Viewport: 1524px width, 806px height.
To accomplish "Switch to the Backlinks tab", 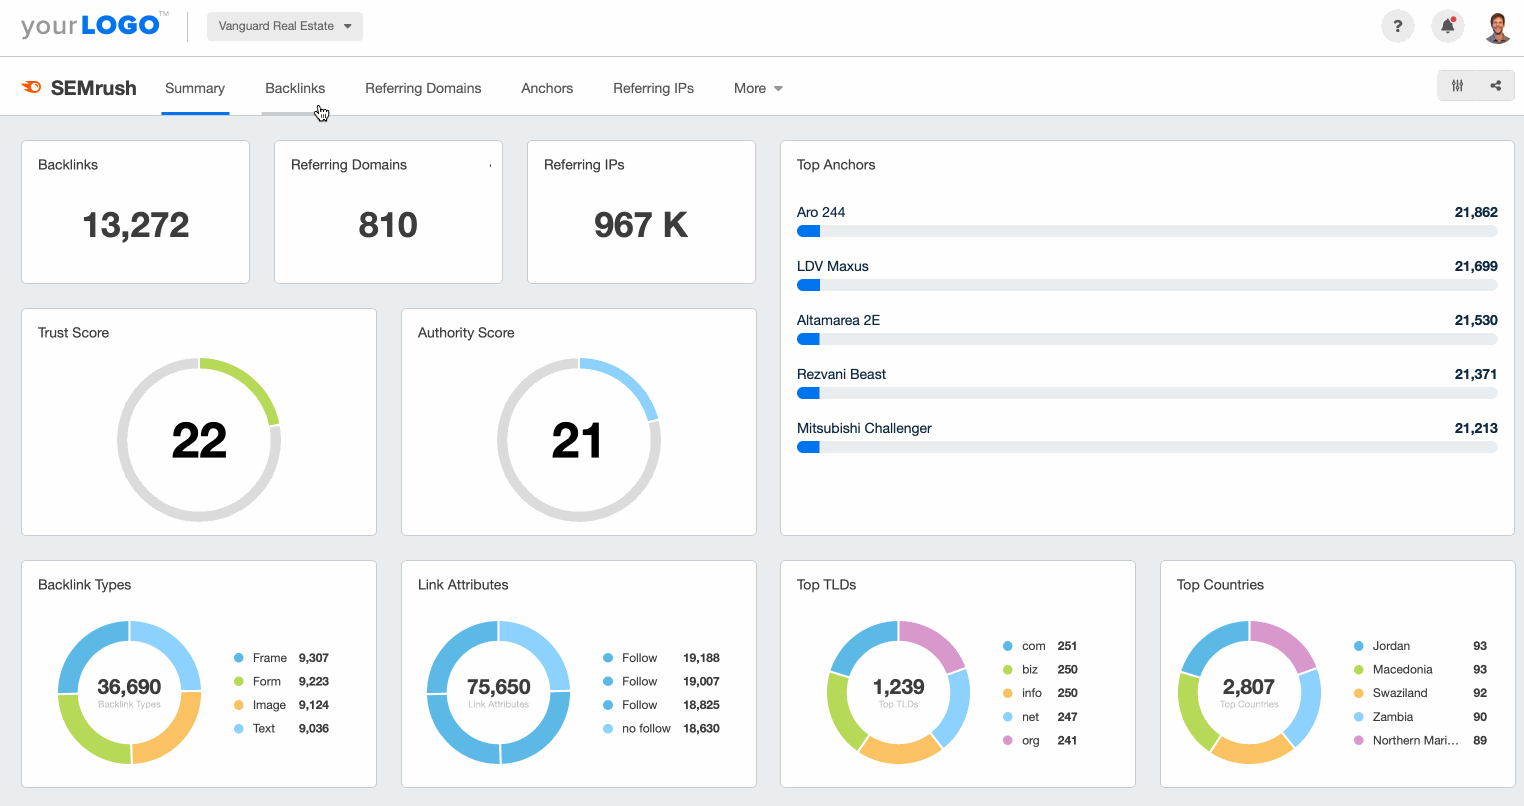I will pos(295,88).
